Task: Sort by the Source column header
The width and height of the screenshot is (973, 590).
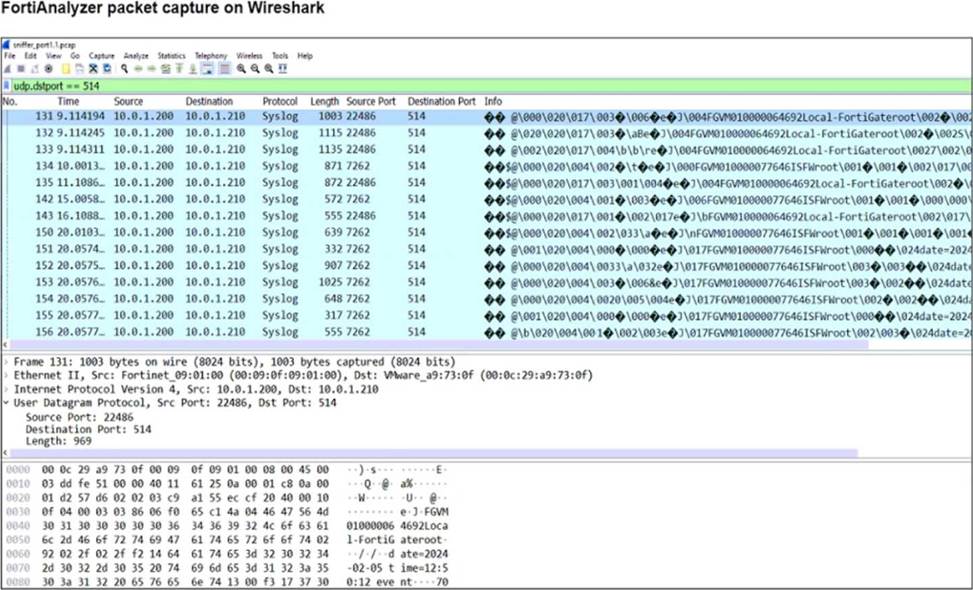Action: tap(128, 101)
